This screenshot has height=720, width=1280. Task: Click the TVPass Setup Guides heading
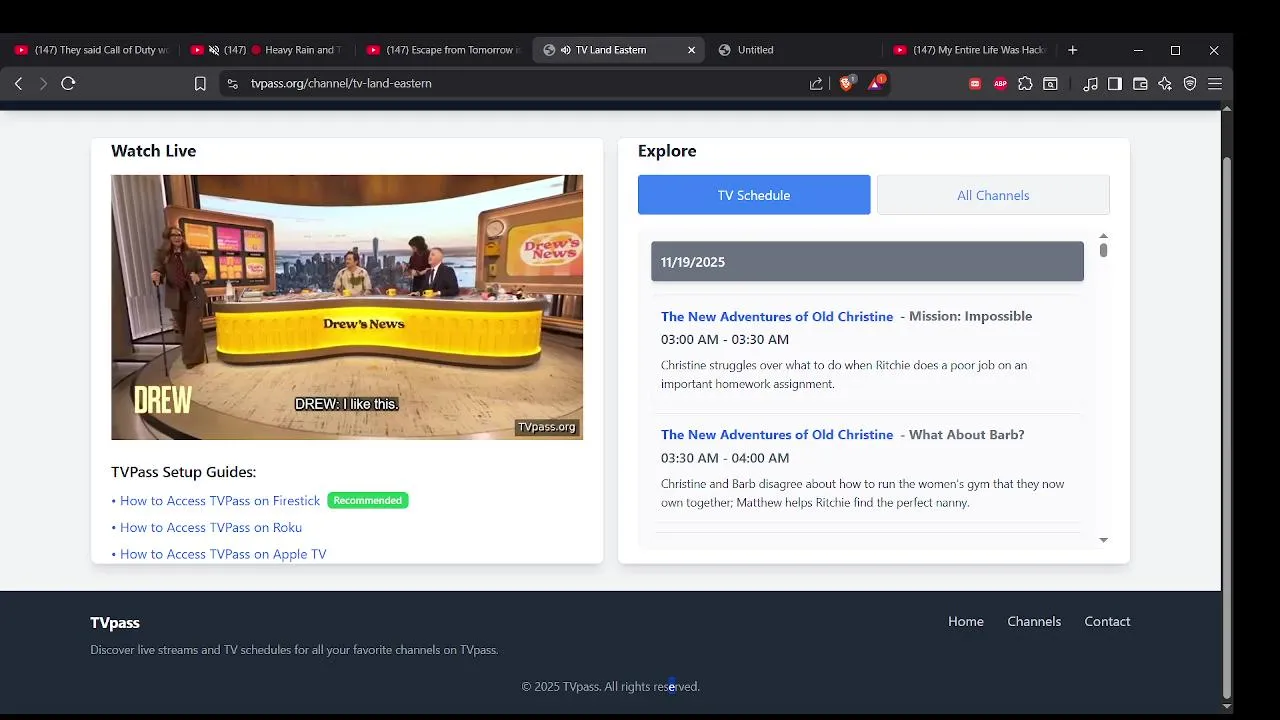pos(183,472)
